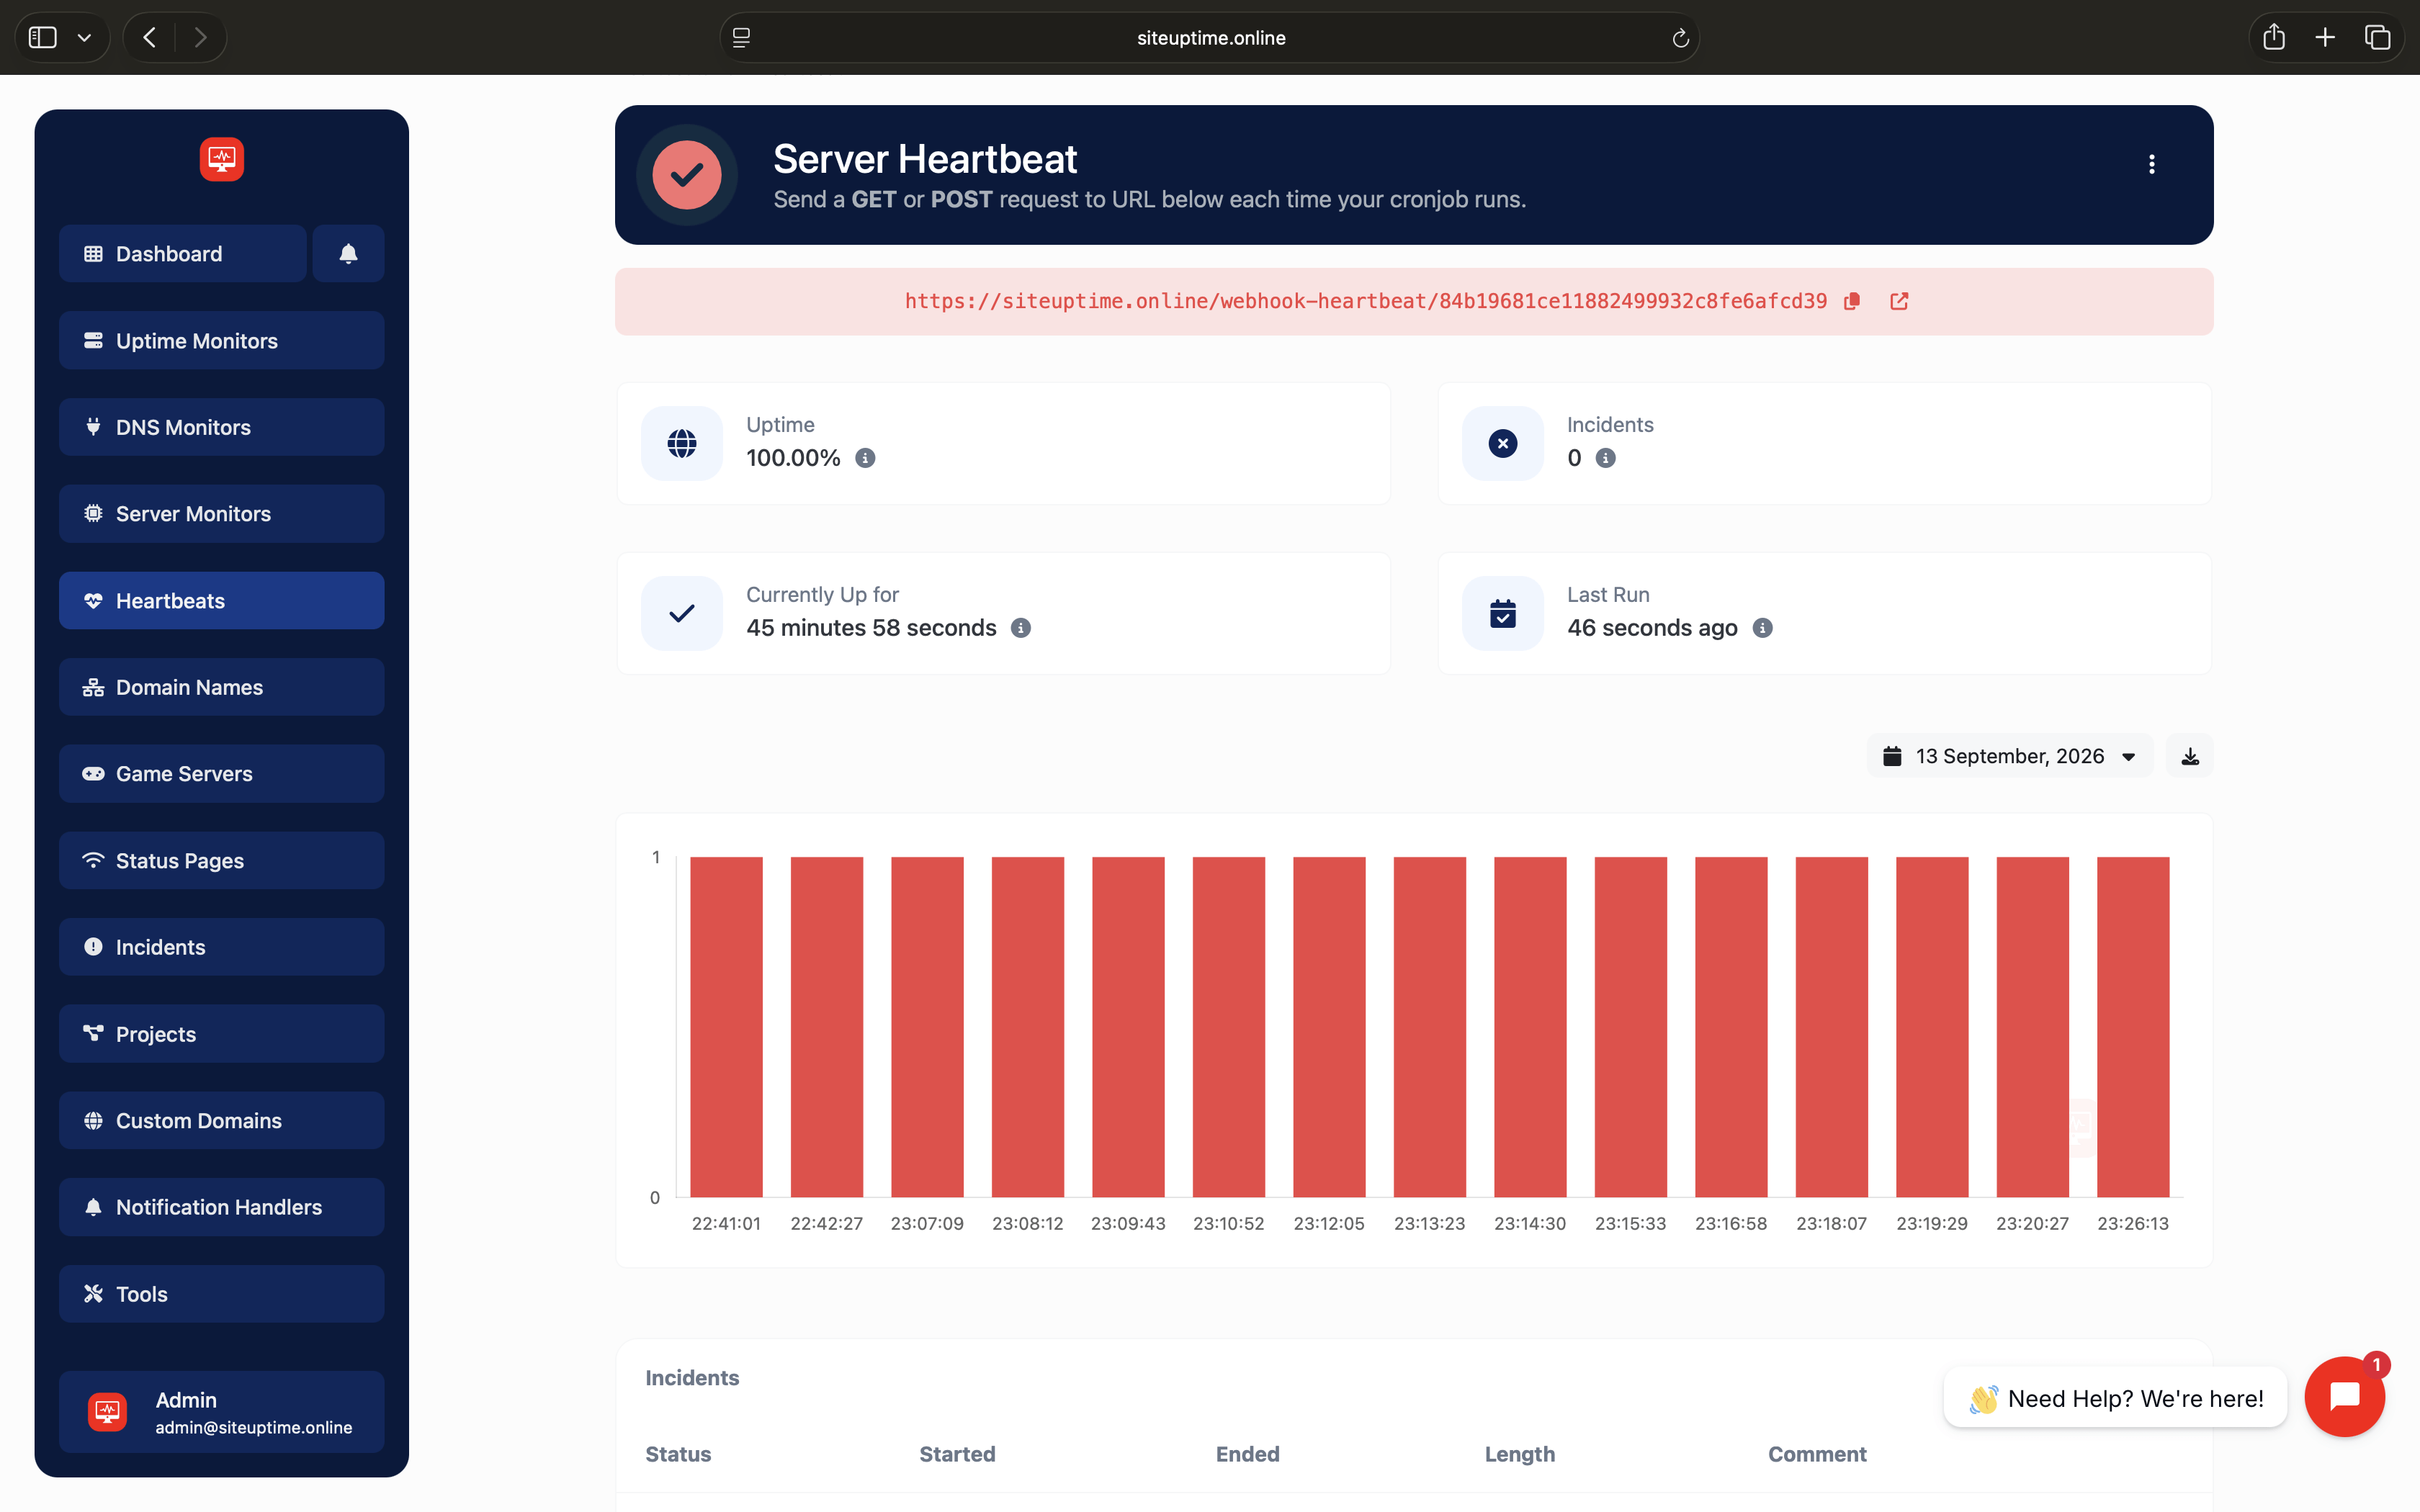Go forward in browser history

200,38
